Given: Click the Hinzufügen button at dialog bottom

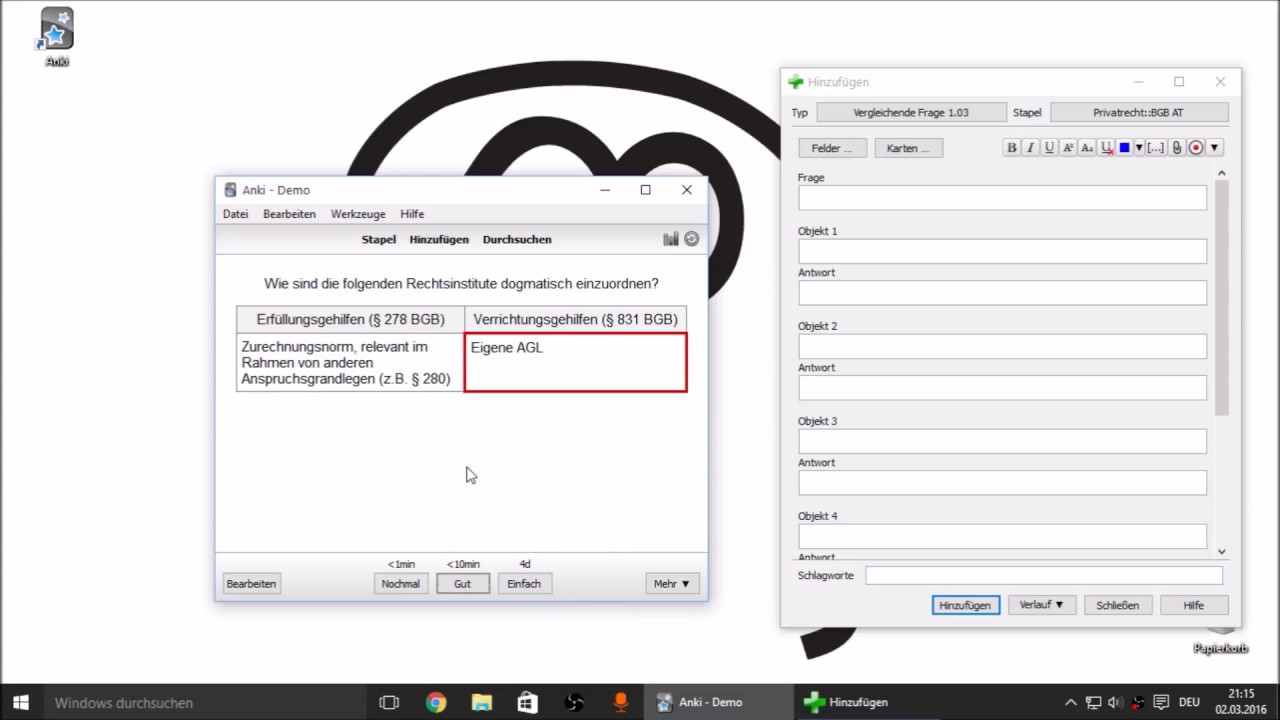Looking at the screenshot, I should coord(965,605).
